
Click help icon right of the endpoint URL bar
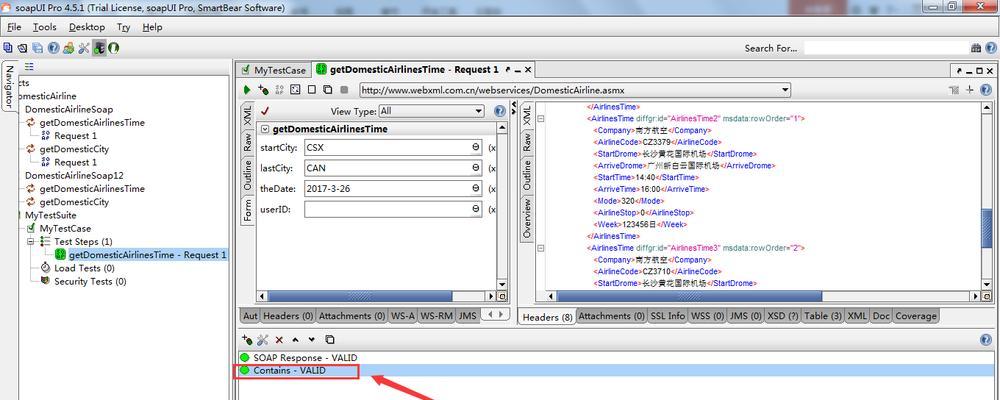pyautogui.click(x=986, y=90)
